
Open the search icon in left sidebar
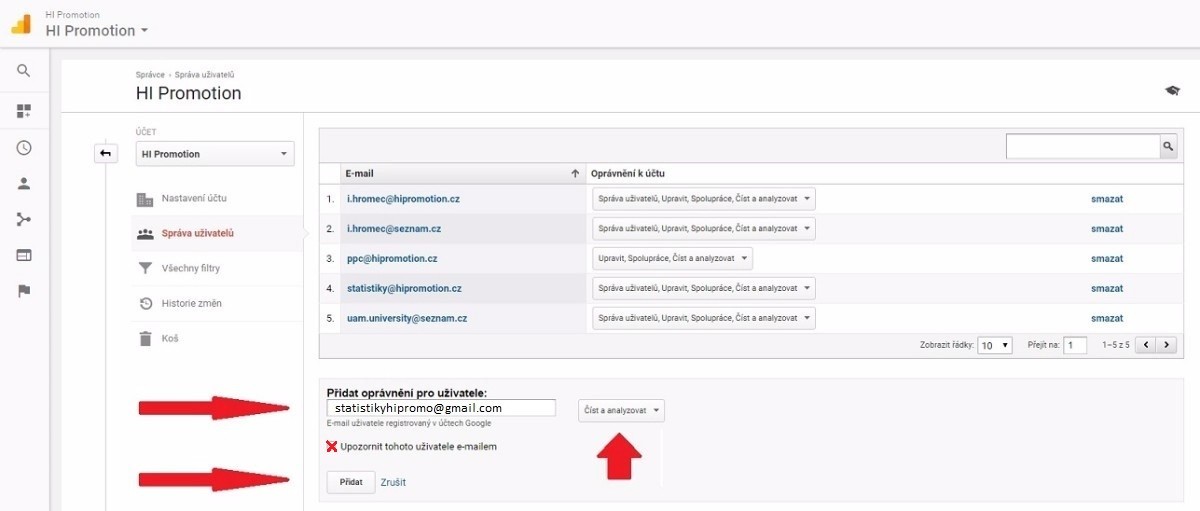click(x=24, y=71)
